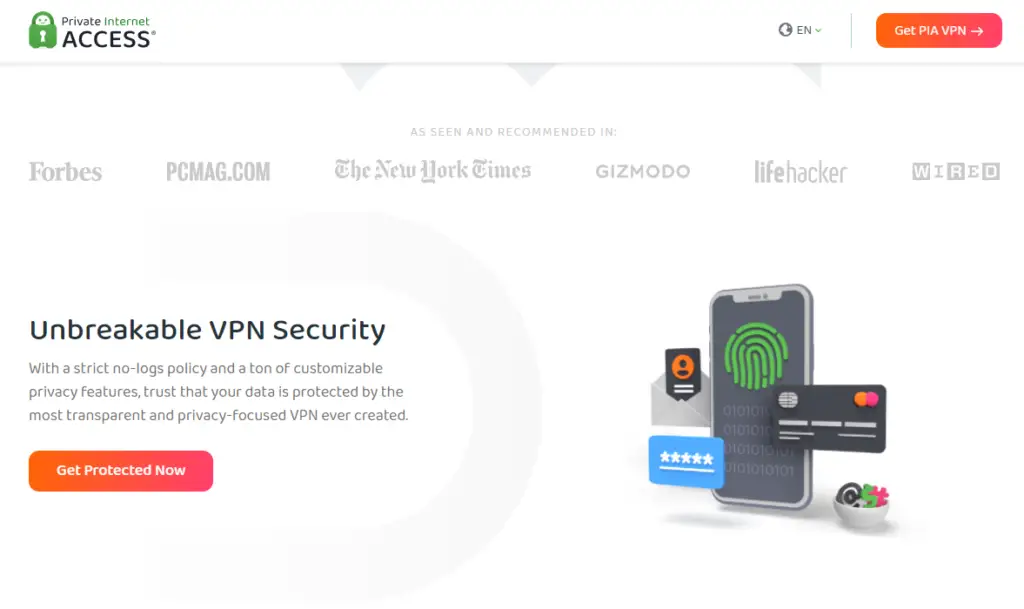This screenshot has width=1024, height=609.
Task: Click the Forbes logo
Action: point(65,172)
